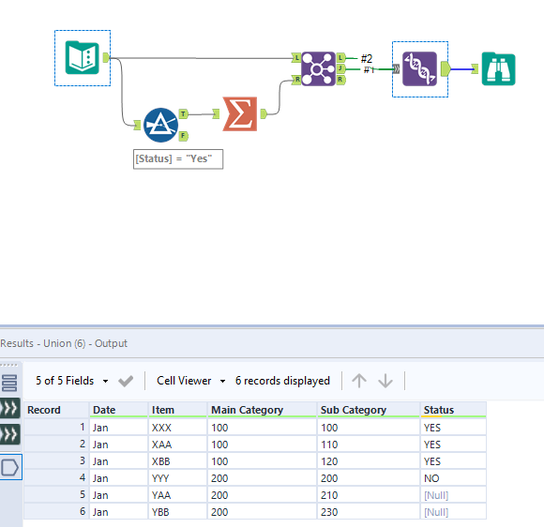Click the Join tool's R output anchor

point(340,79)
